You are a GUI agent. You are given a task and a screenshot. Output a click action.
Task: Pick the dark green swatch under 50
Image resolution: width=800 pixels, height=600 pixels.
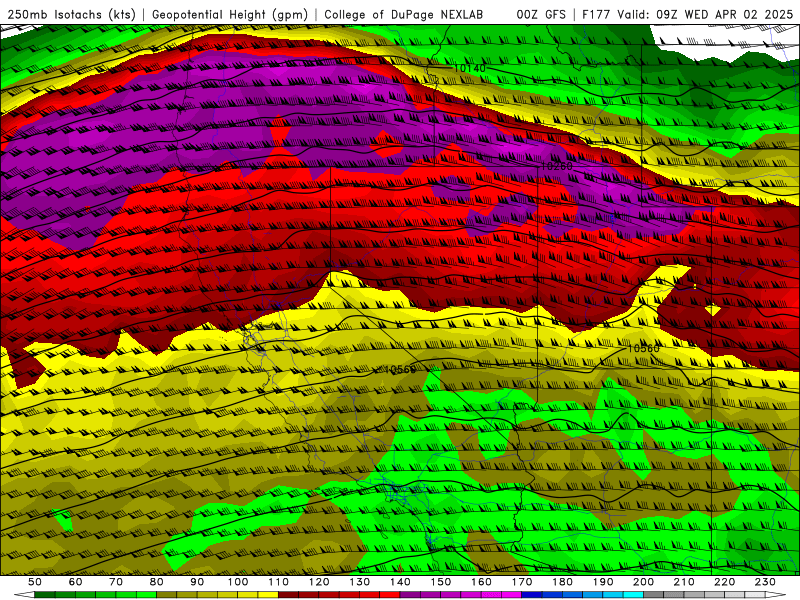[x=44, y=595]
